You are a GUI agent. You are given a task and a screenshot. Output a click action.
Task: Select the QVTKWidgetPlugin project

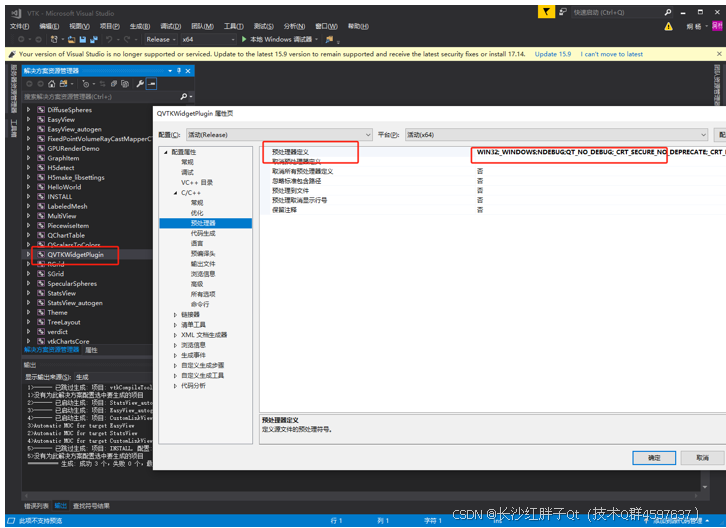(x=75, y=255)
